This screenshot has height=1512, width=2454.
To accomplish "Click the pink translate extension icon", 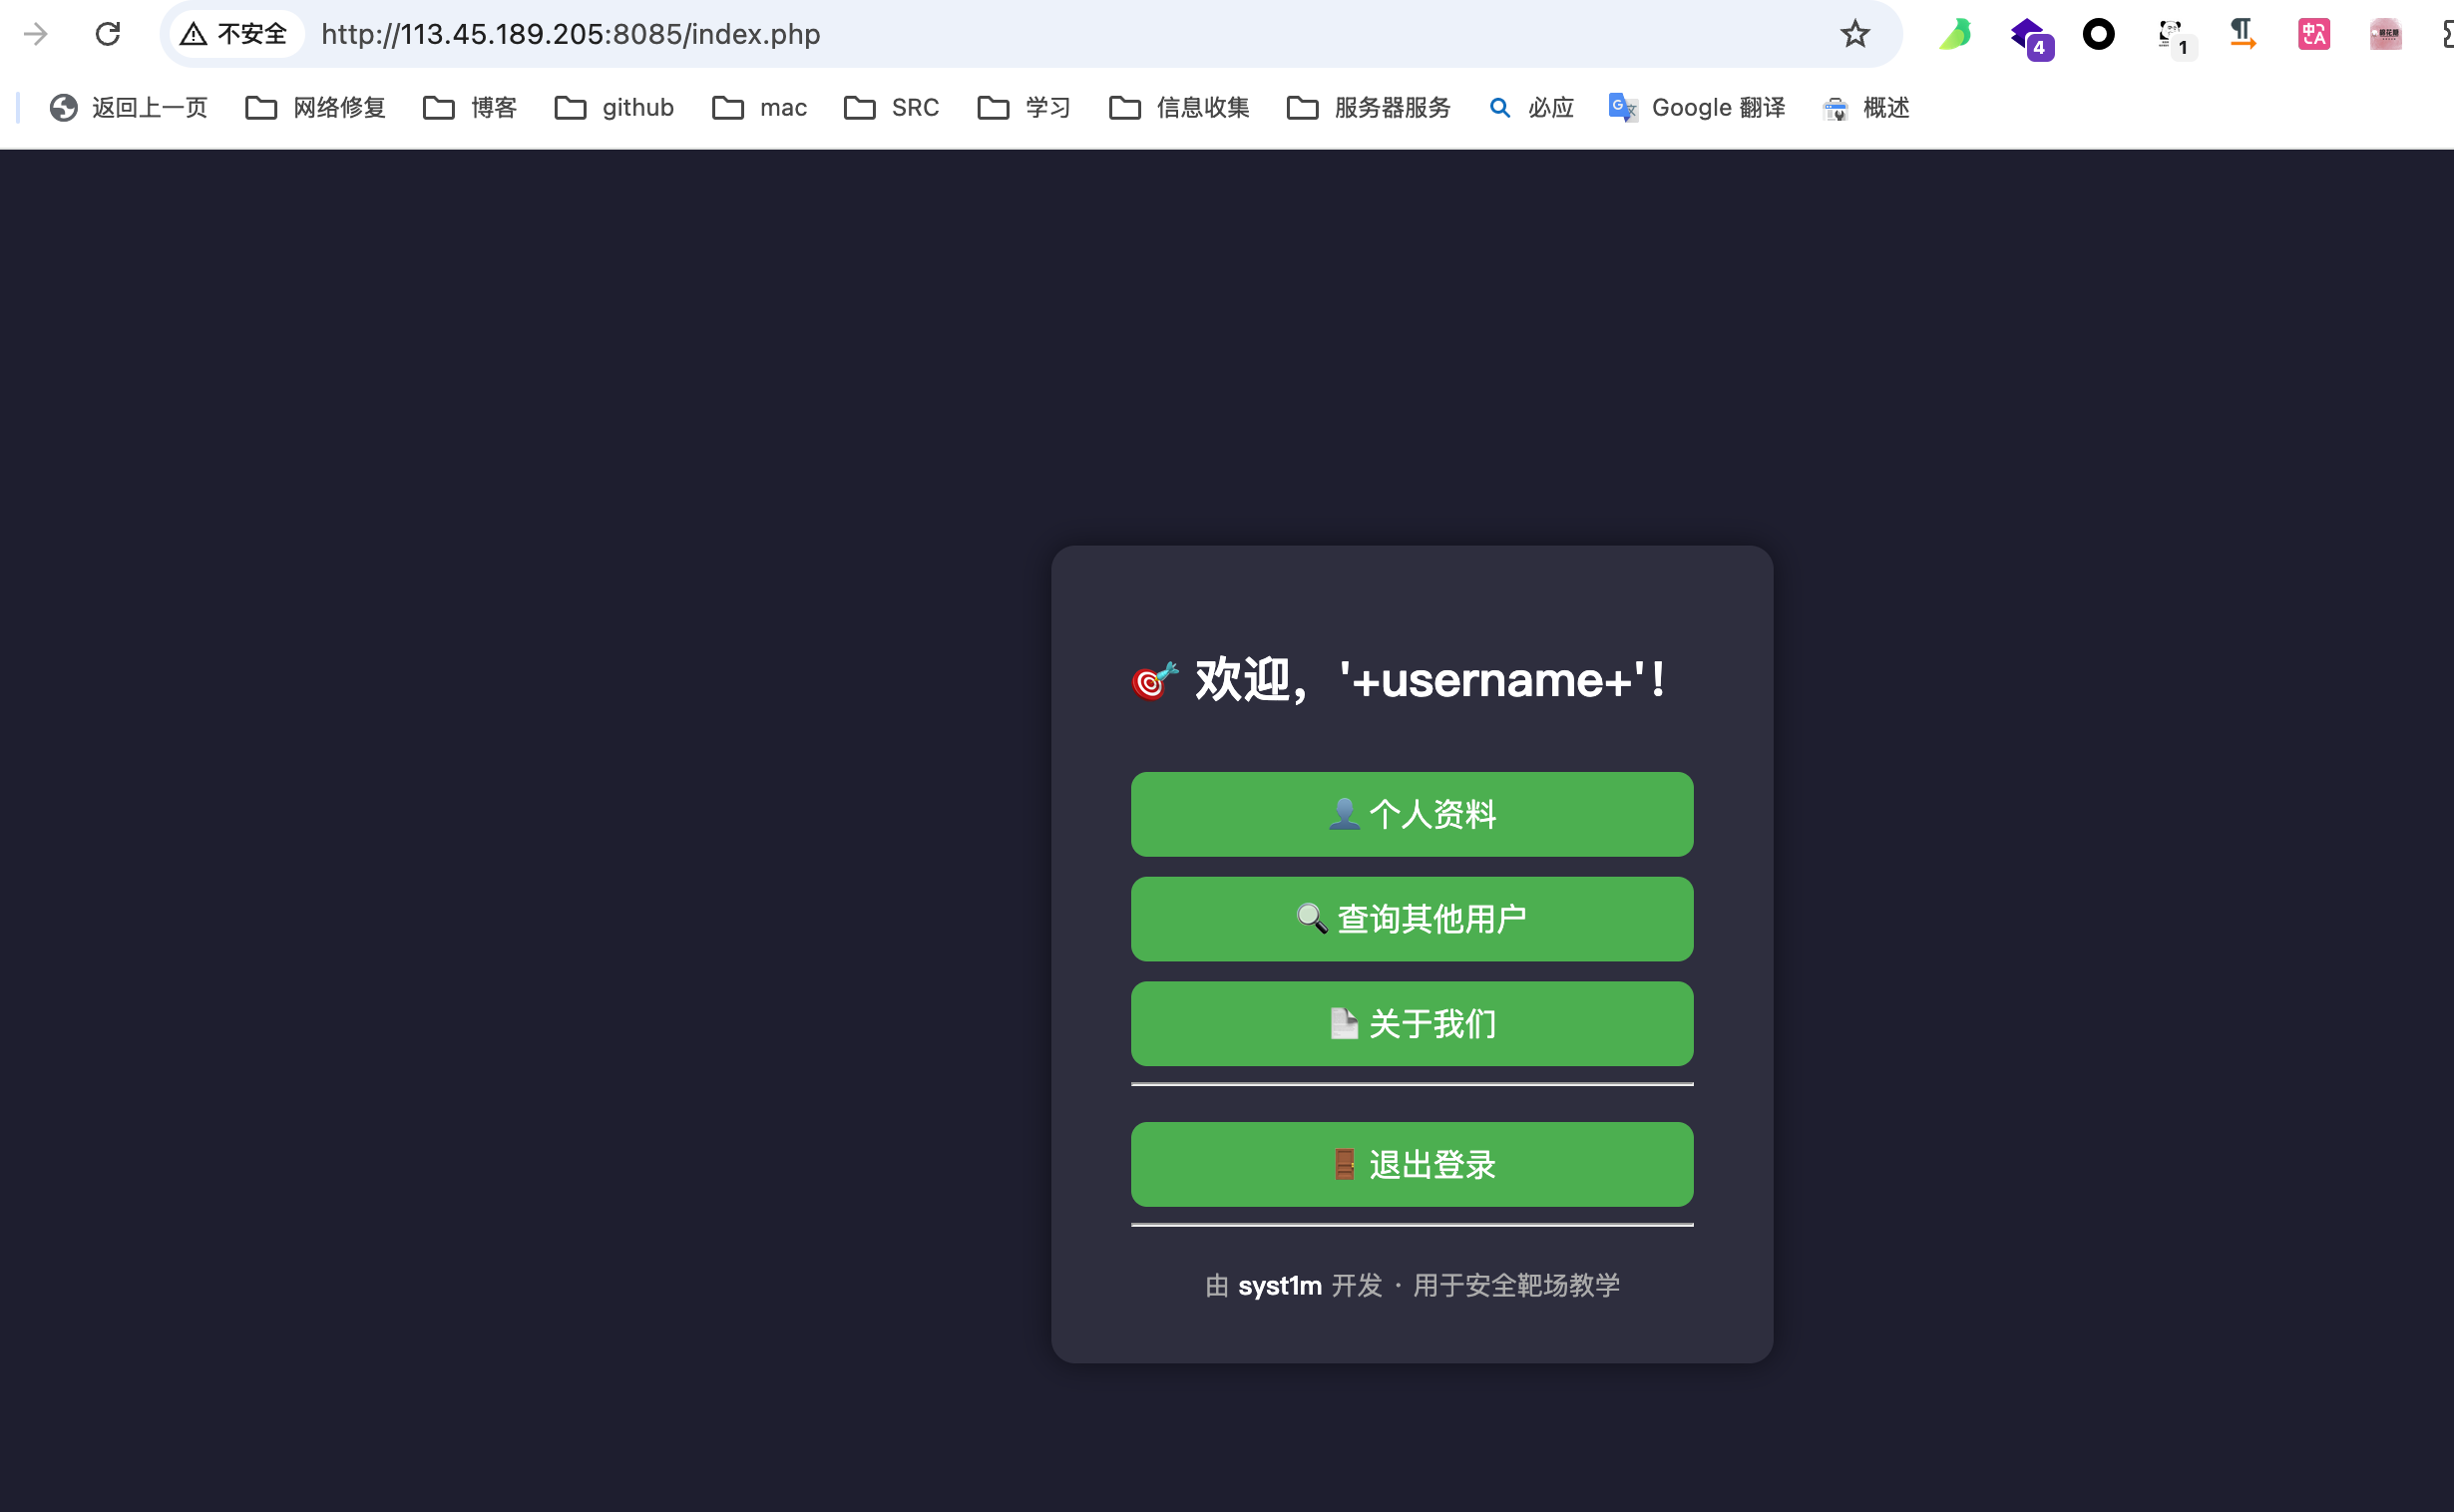I will click(2313, 34).
